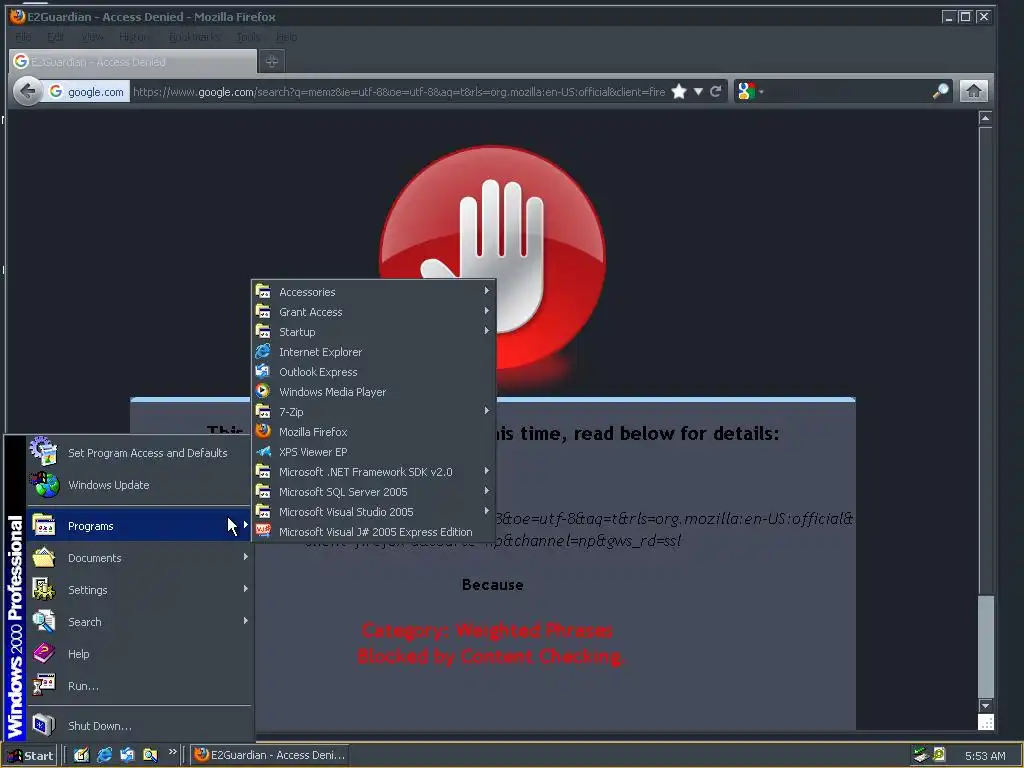Expand Microsoft SQL Server 2005 submenu

374,492
